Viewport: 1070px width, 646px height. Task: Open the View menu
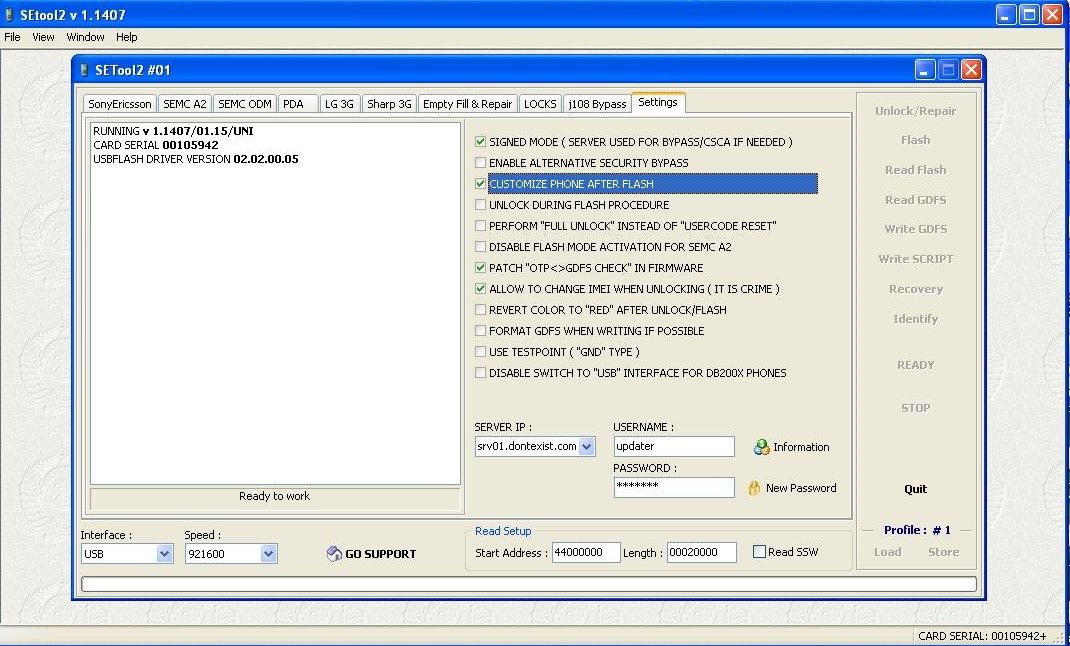coord(43,37)
